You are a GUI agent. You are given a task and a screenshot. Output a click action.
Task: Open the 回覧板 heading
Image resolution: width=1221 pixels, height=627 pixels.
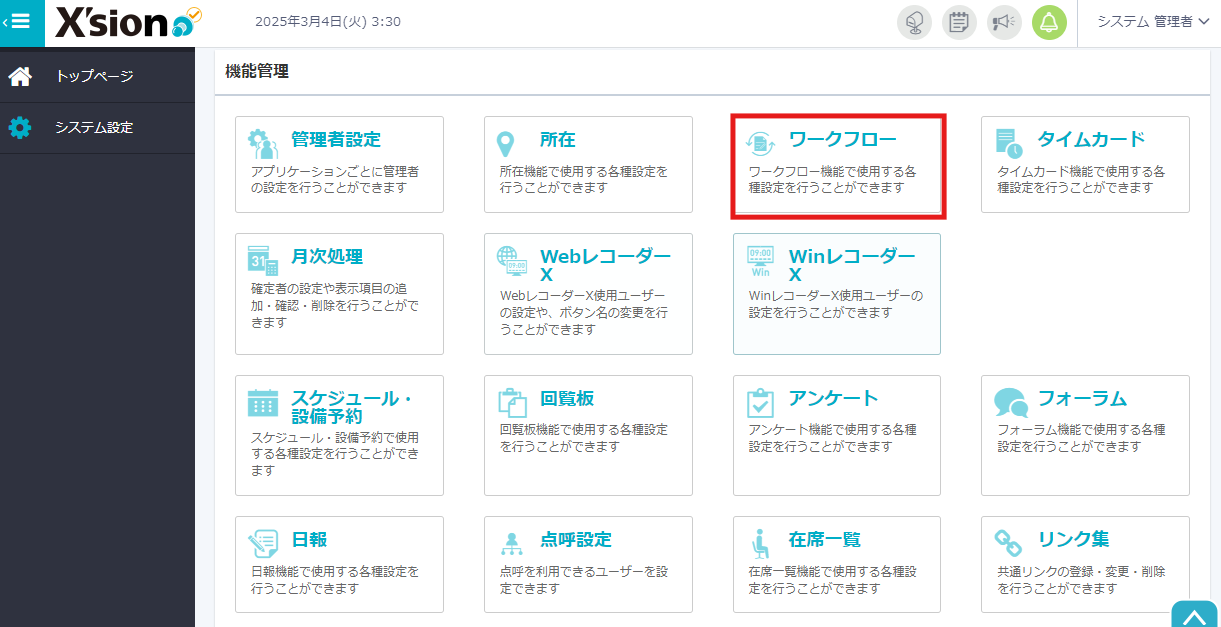click(x=567, y=398)
